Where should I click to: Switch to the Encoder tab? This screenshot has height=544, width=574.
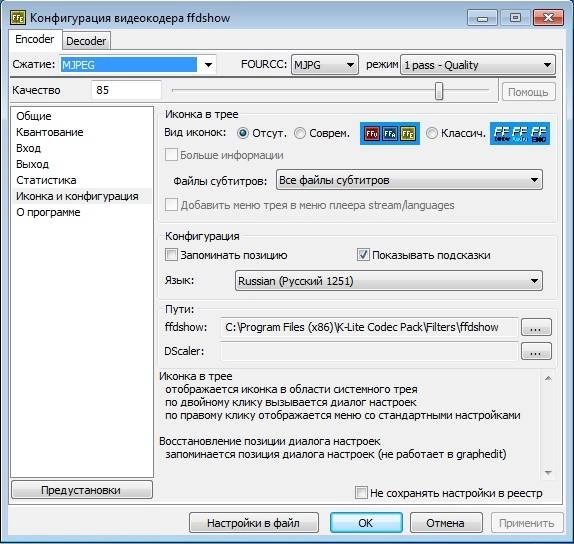pyautogui.click(x=35, y=39)
